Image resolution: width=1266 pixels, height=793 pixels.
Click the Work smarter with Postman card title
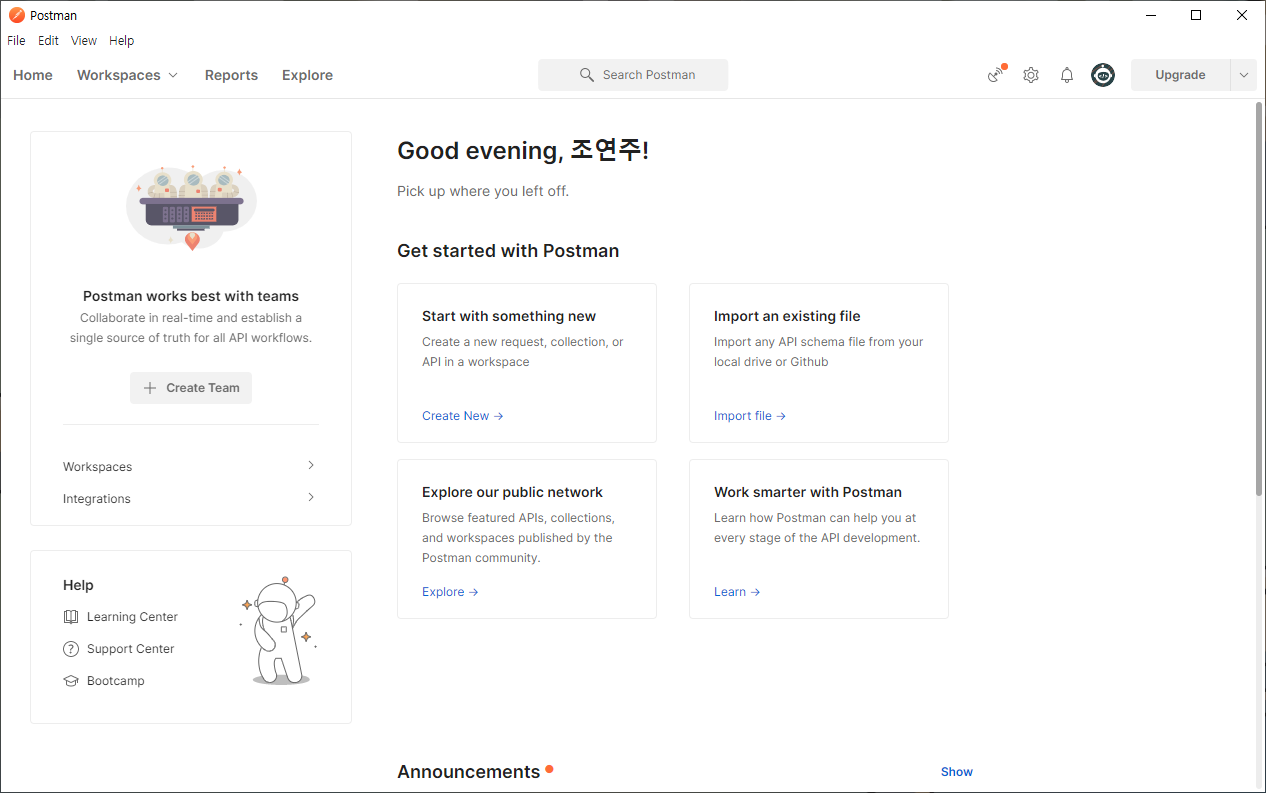808,492
